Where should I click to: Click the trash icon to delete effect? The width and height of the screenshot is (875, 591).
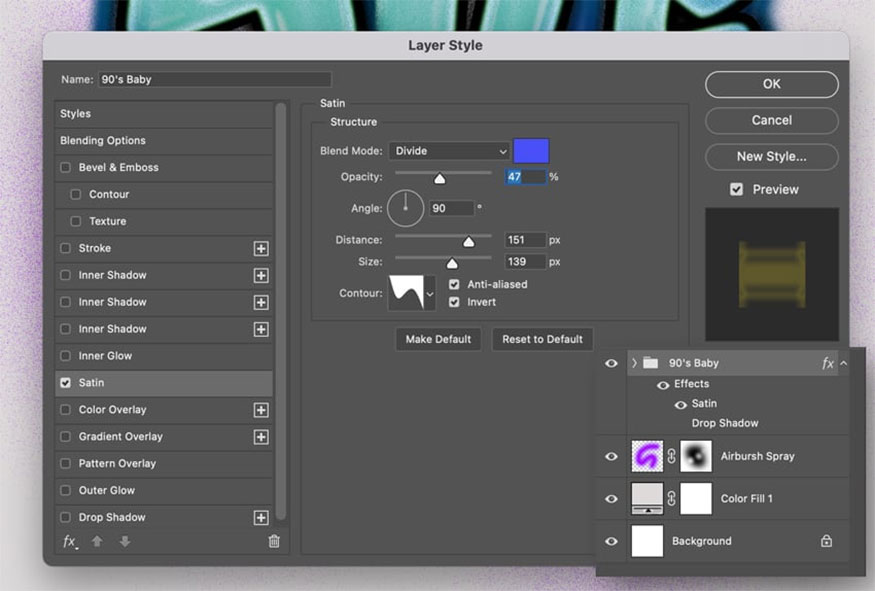point(274,541)
